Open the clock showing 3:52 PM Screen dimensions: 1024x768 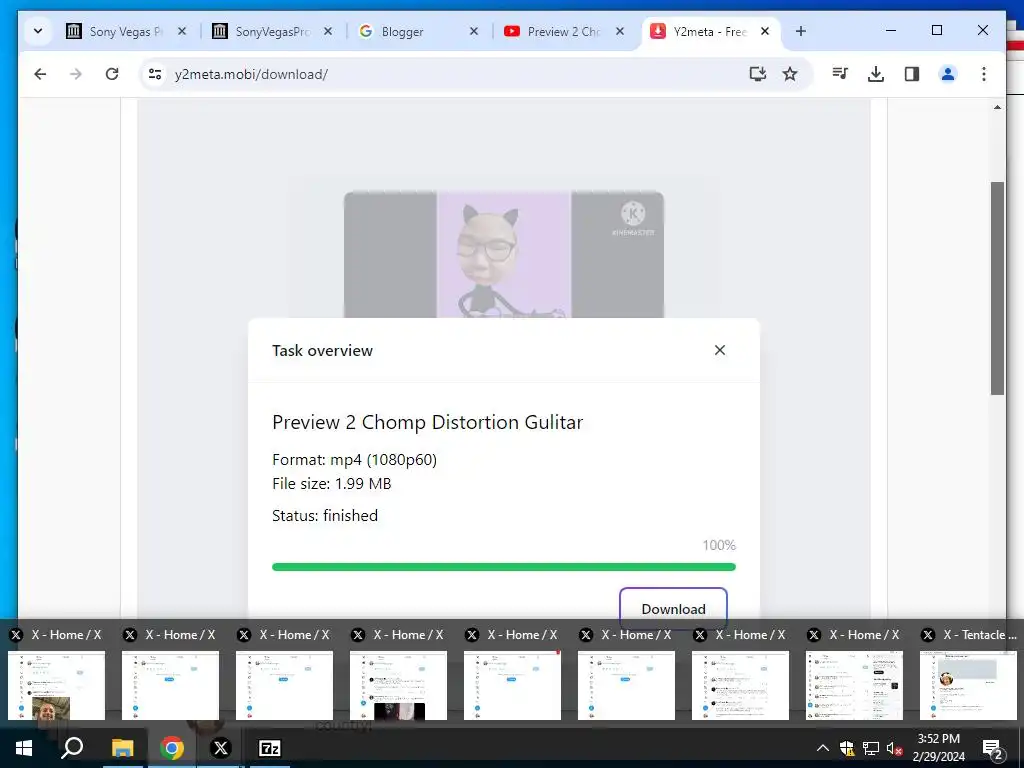tap(938, 748)
